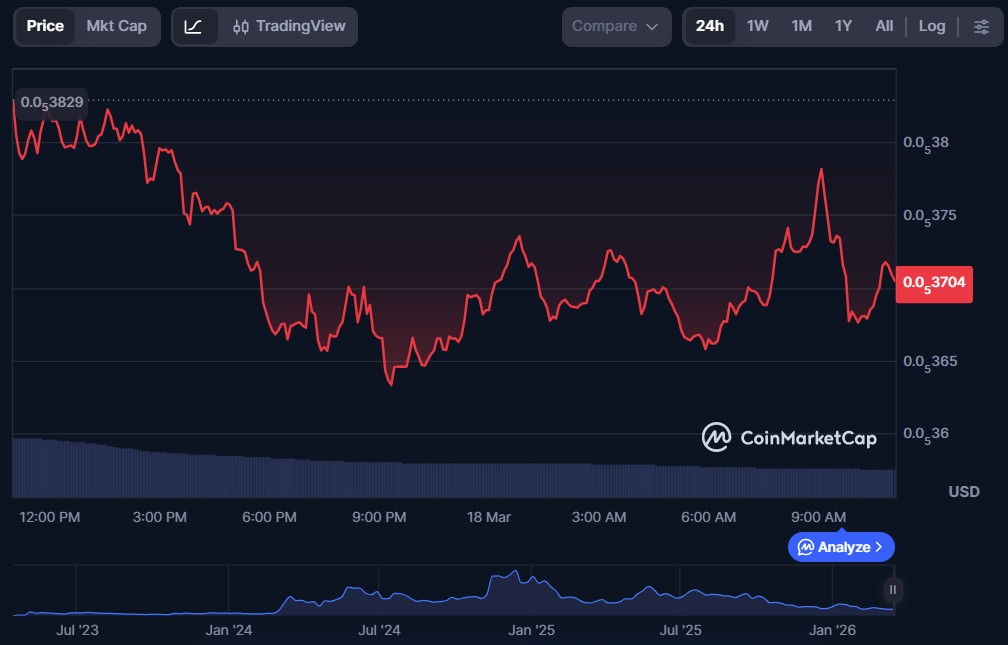1008x645 pixels.
Task: Display All time price history
Action: tap(884, 26)
